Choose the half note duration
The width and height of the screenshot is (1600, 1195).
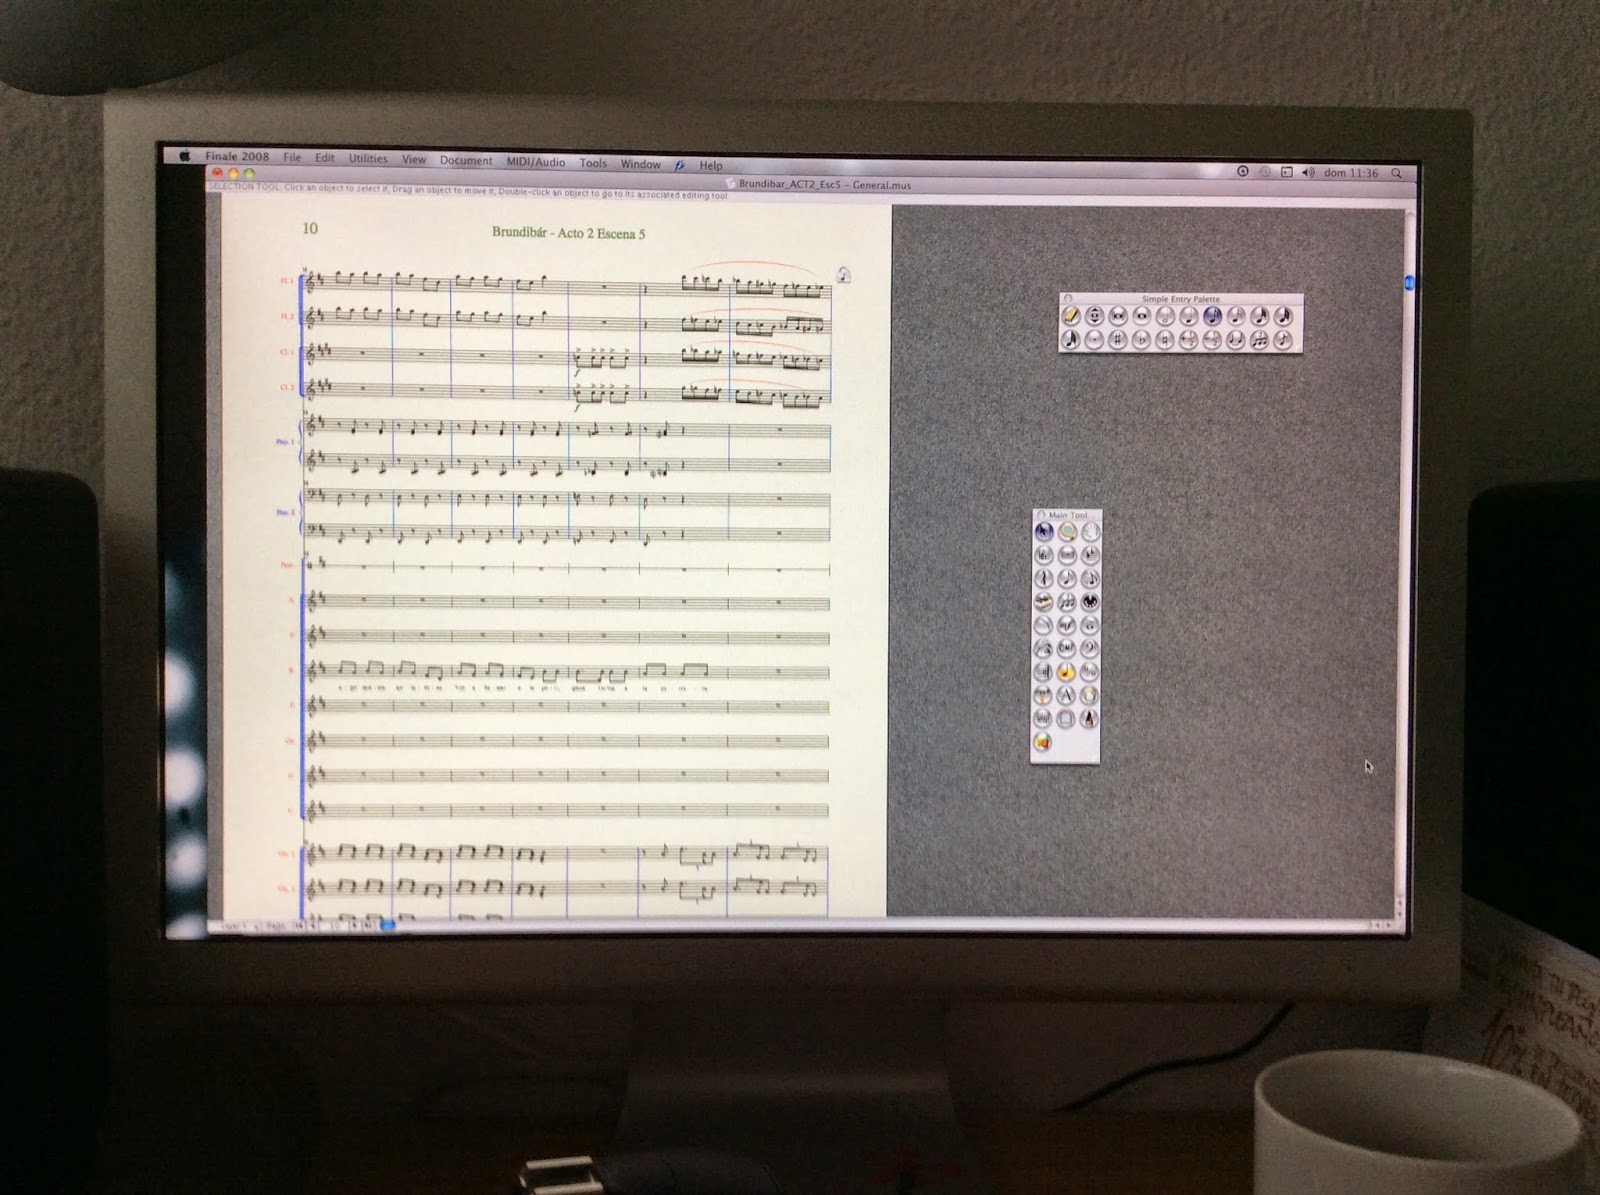click(1165, 316)
